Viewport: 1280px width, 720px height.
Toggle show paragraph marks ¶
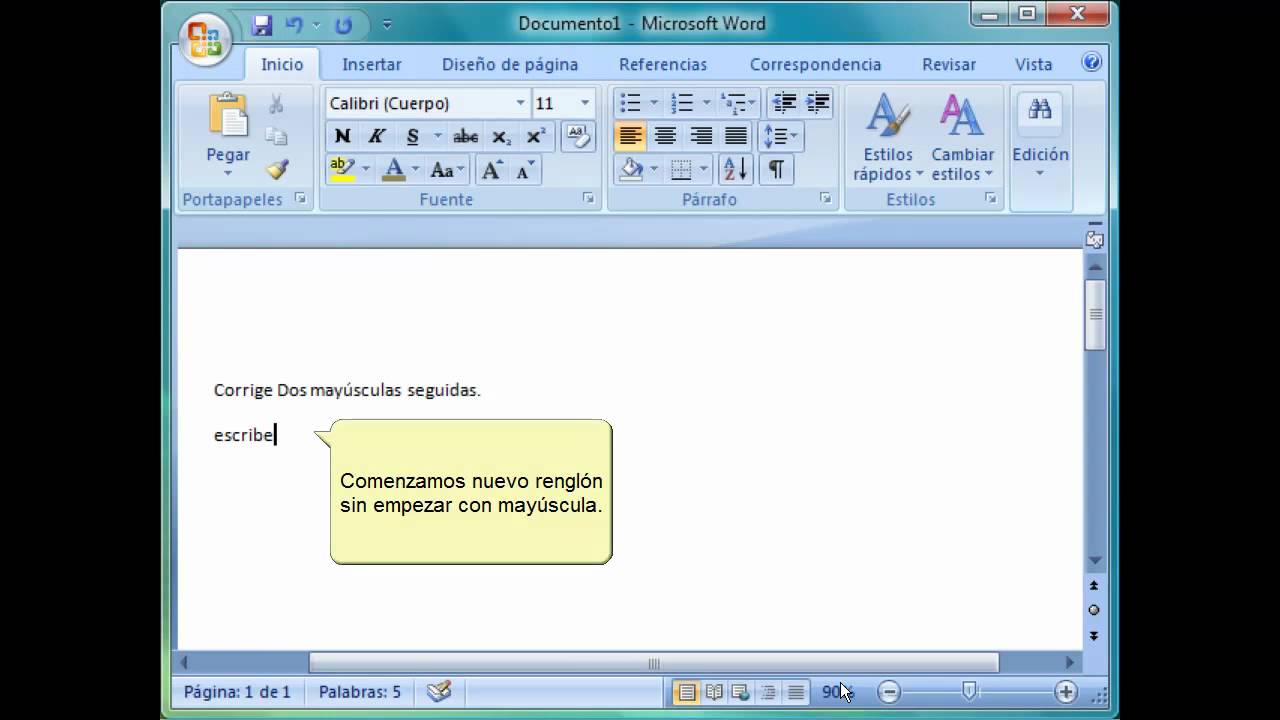click(776, 169)
